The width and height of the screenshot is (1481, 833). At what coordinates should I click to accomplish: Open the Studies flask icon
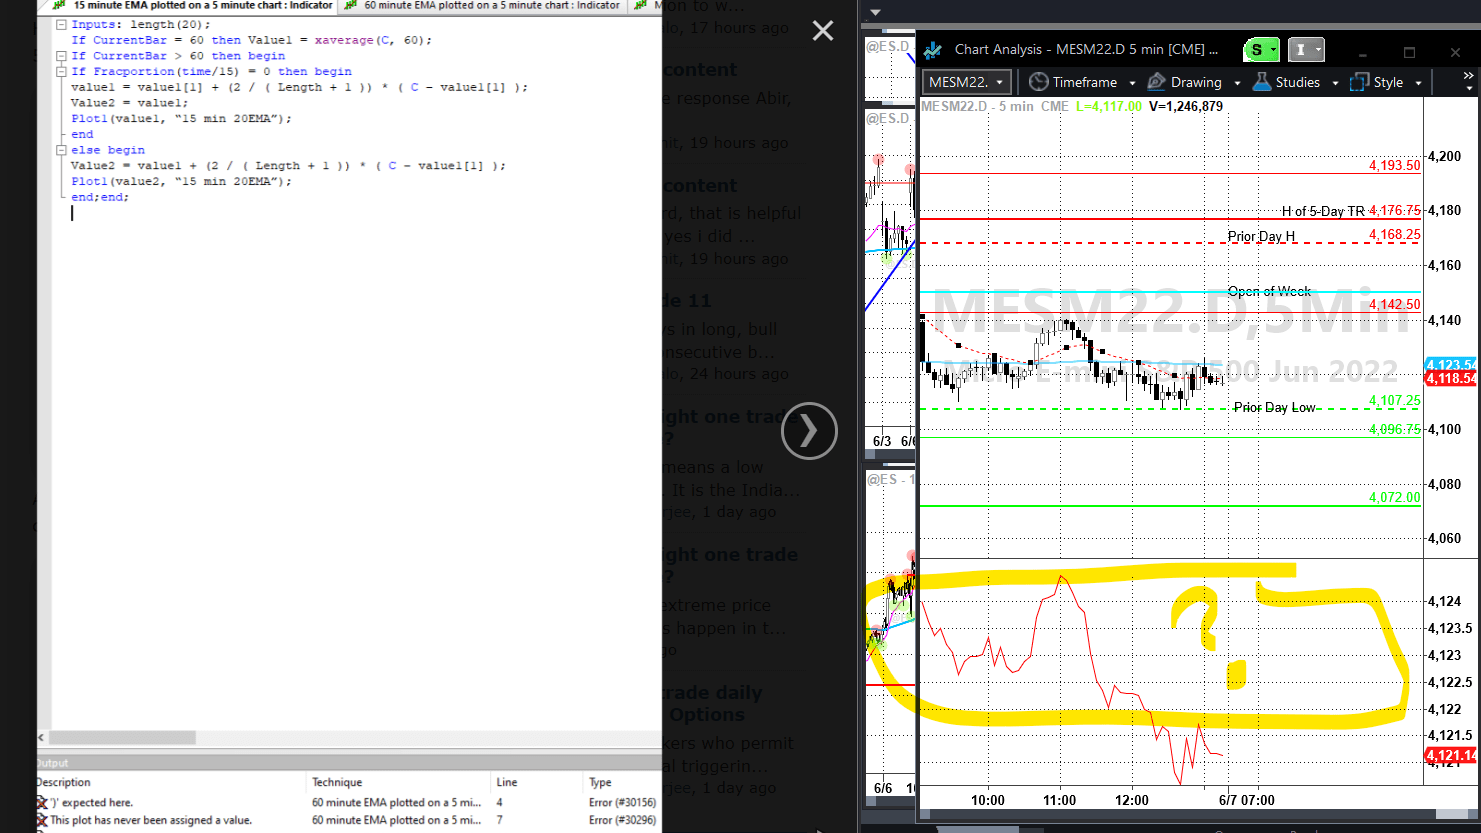tap(1263, 82)
